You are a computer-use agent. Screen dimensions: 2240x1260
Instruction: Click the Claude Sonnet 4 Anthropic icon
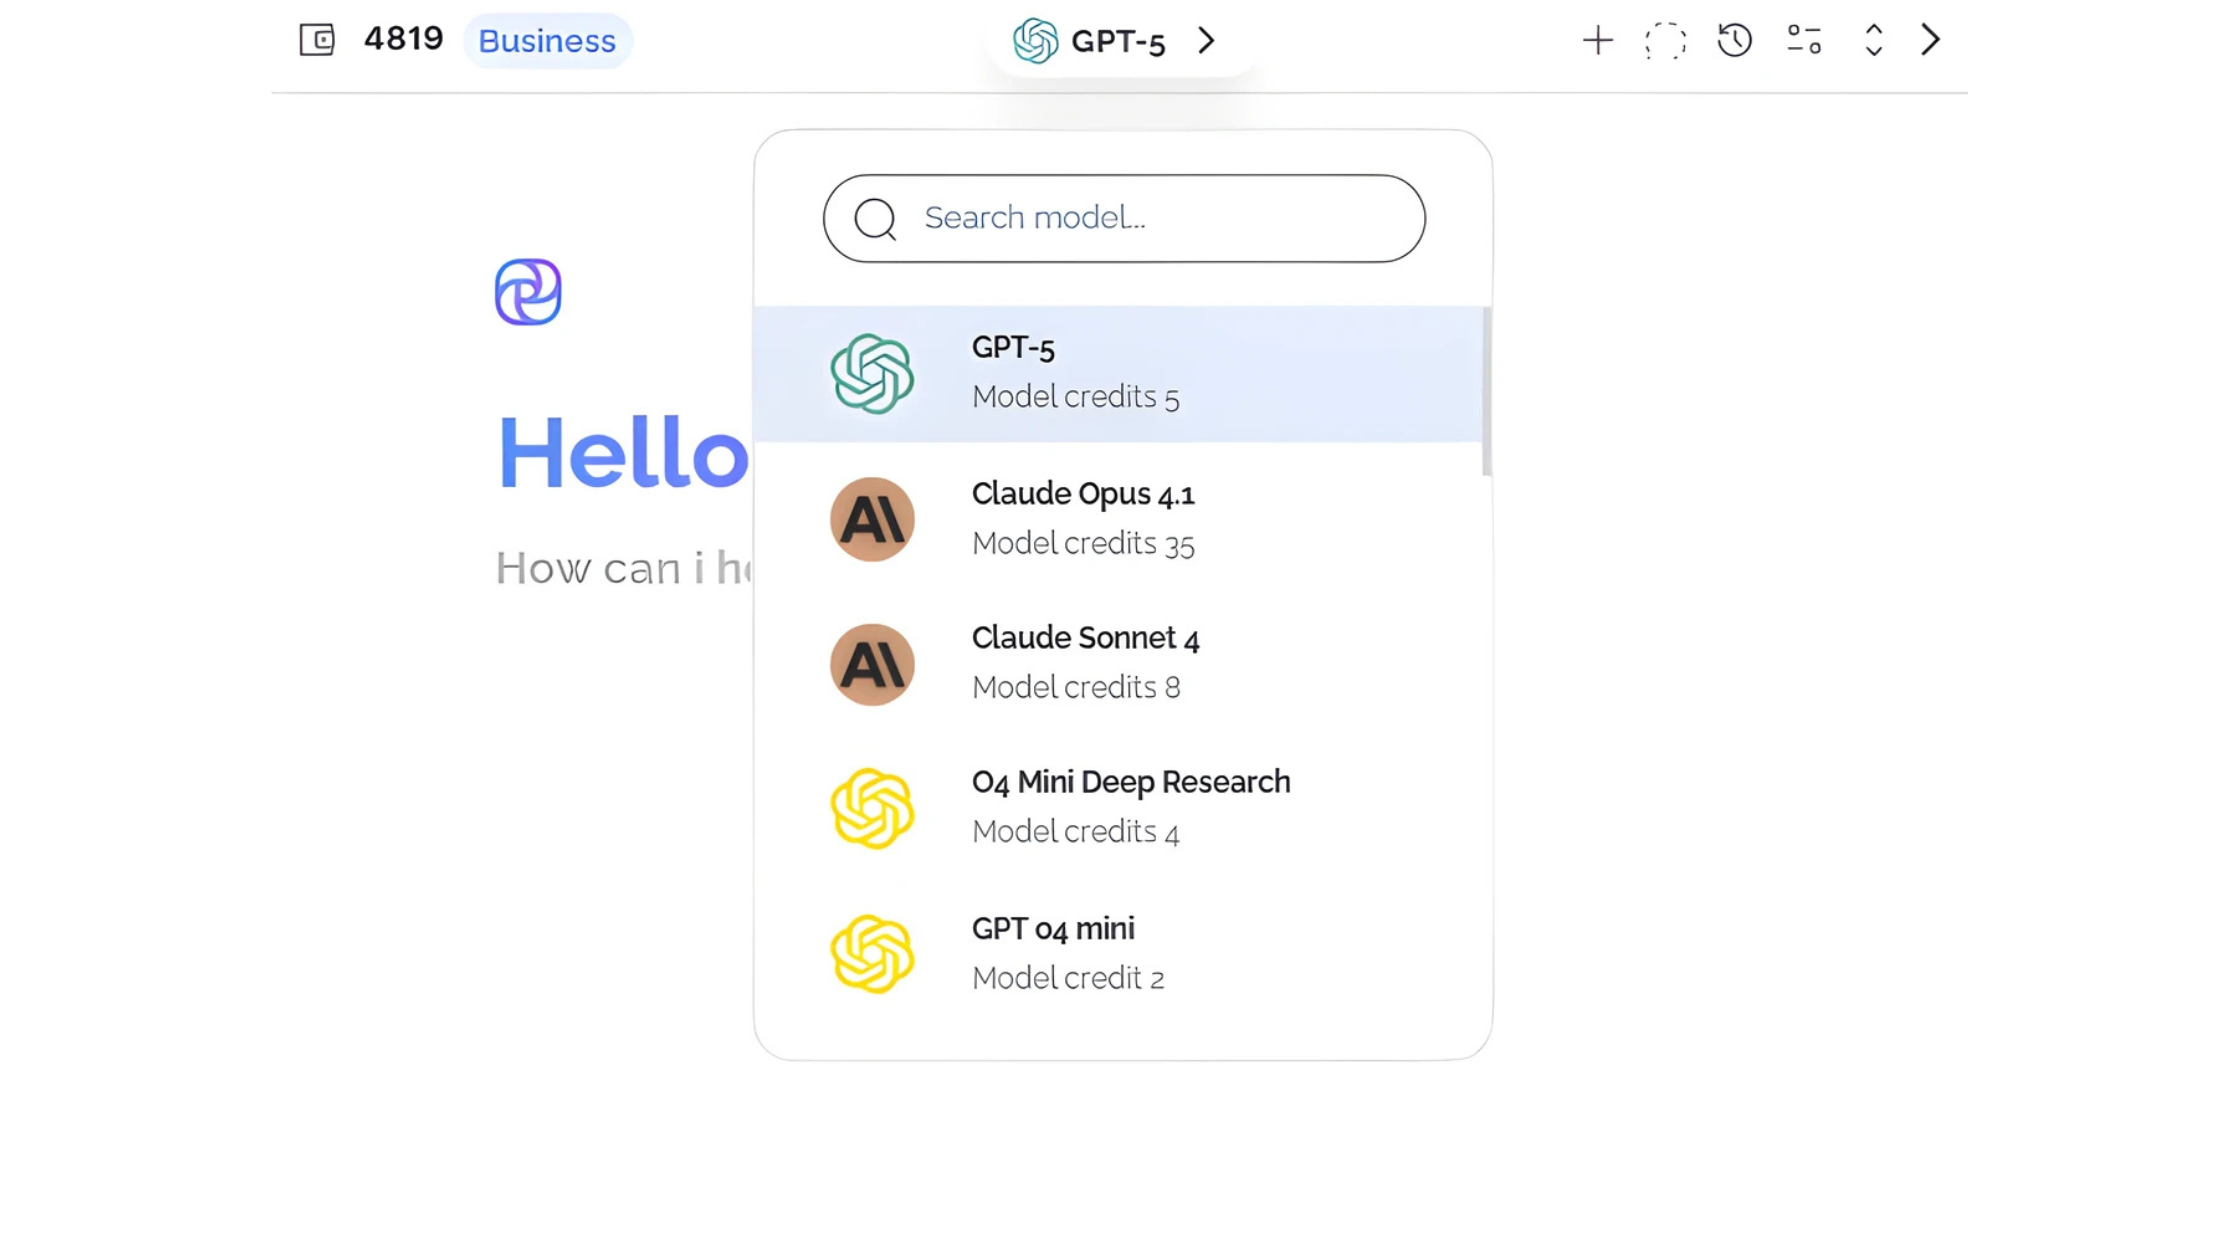click(872, 664)
